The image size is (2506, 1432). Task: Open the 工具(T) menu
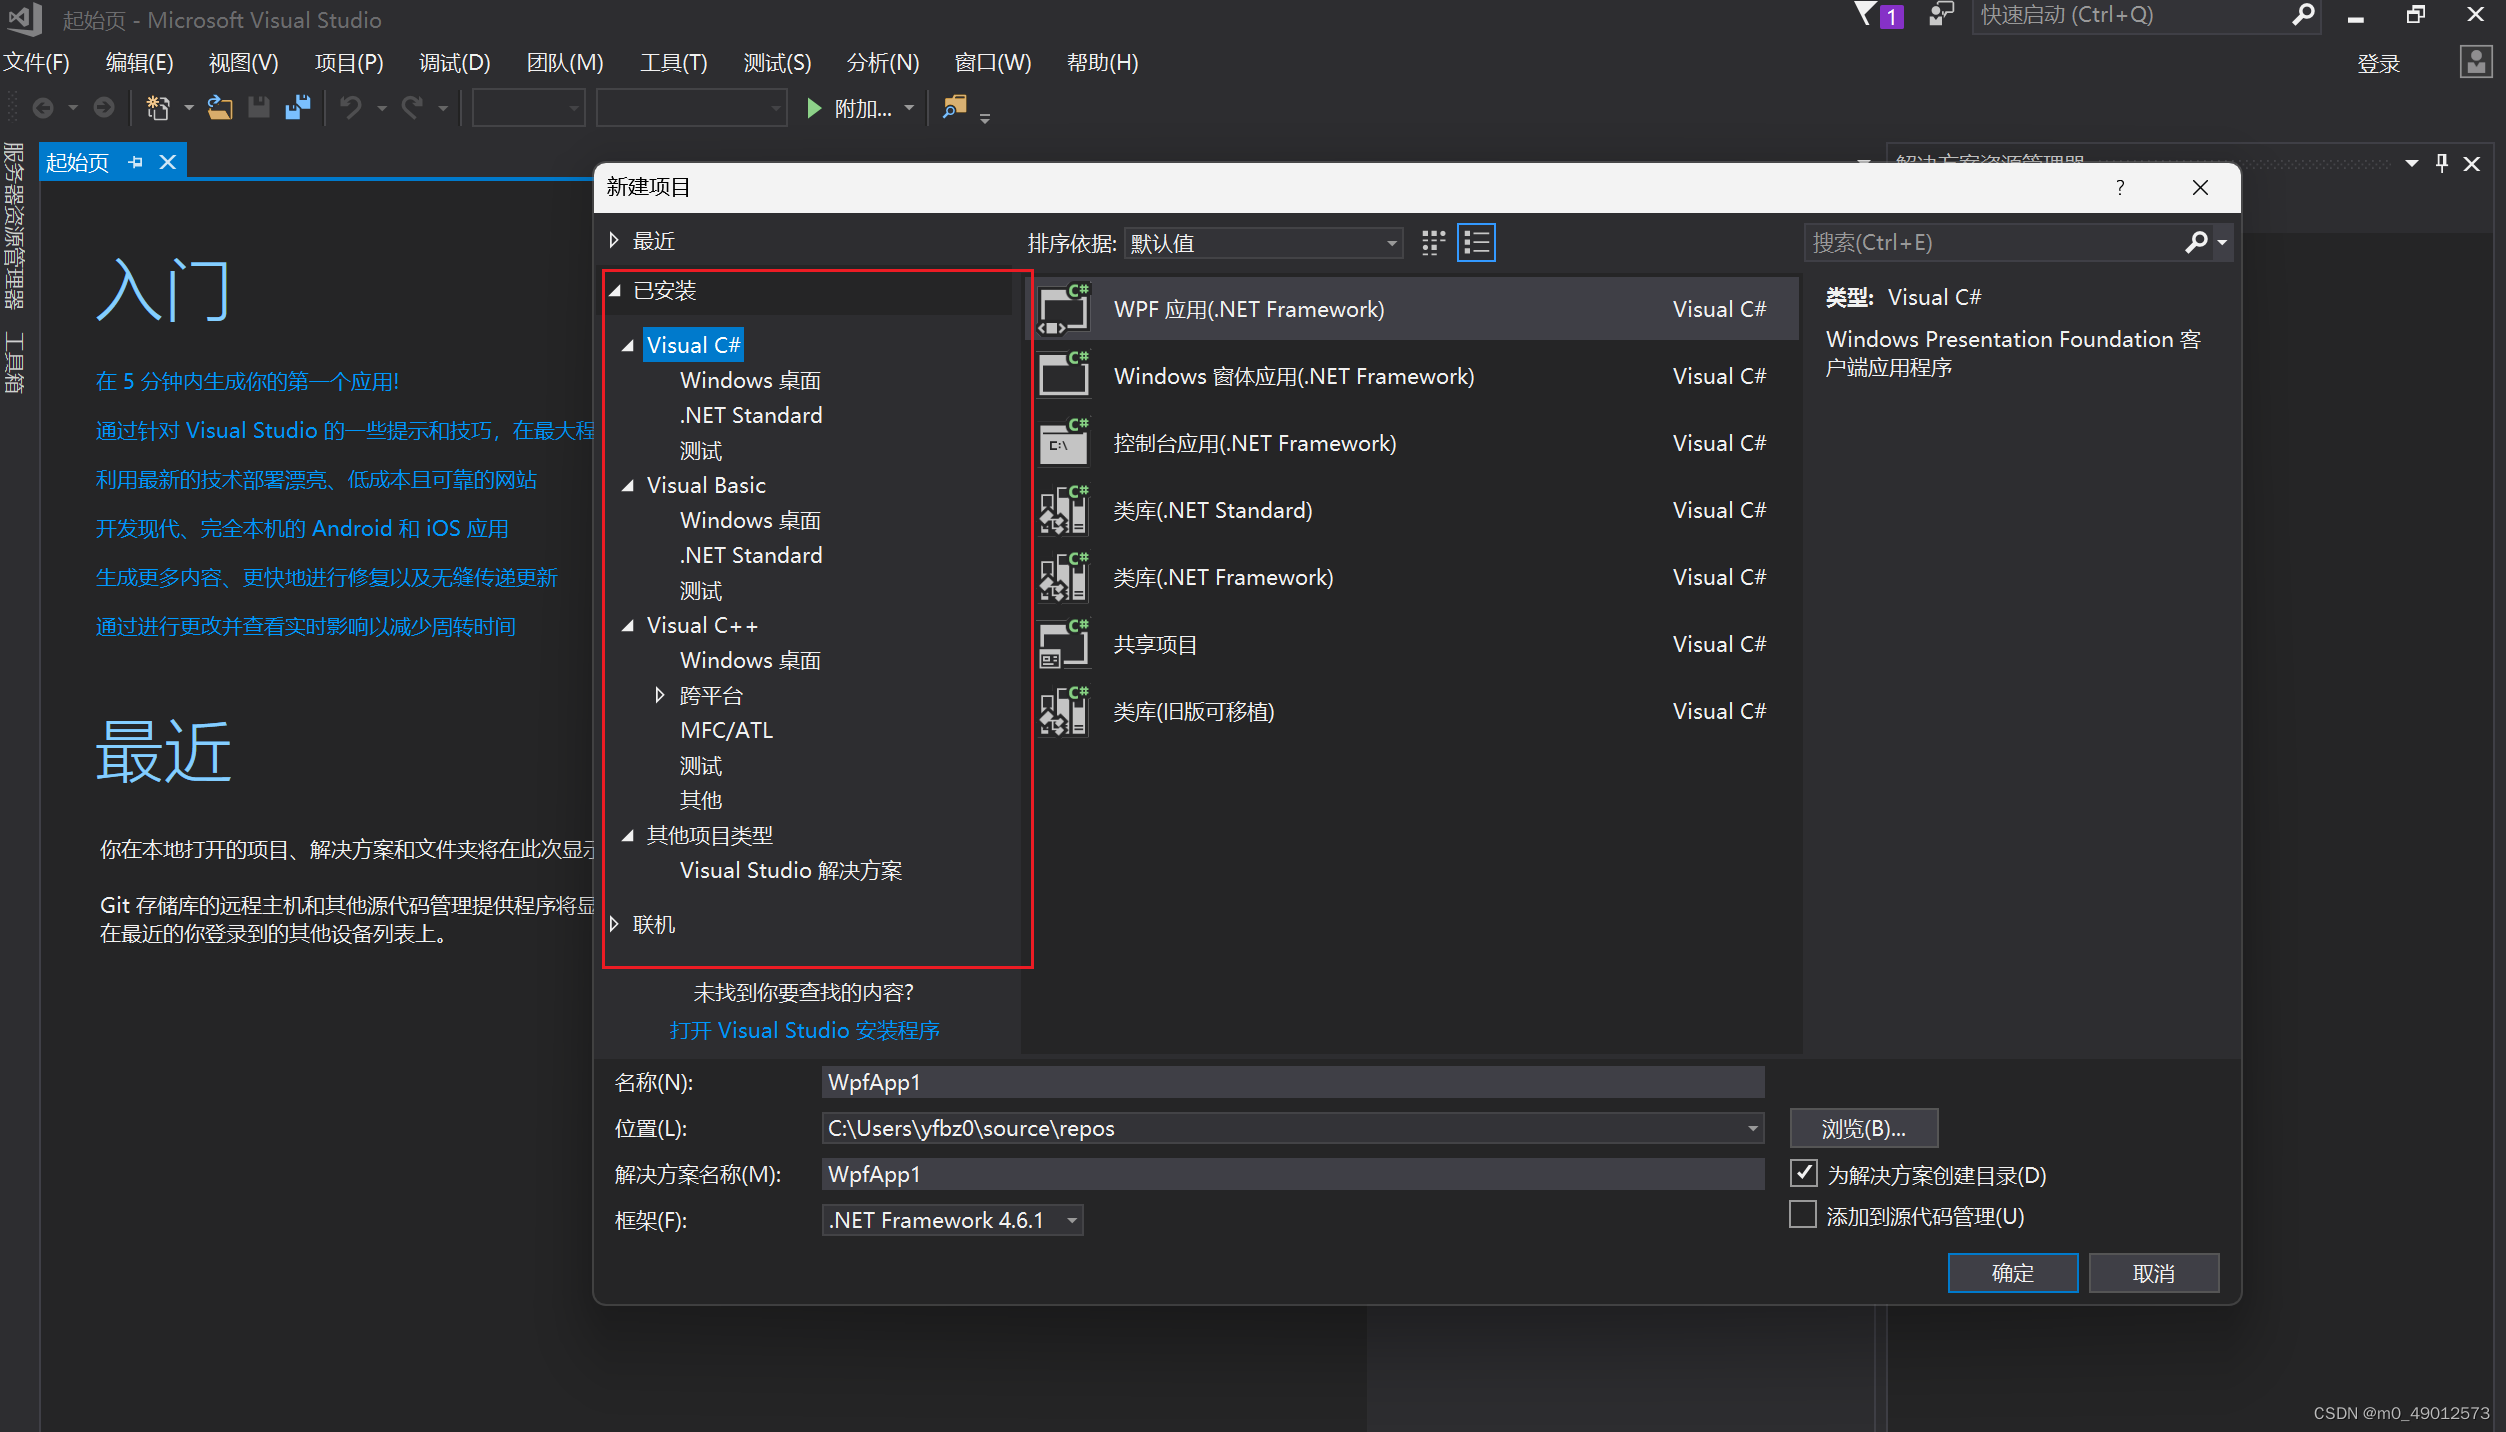coord(673,63)
